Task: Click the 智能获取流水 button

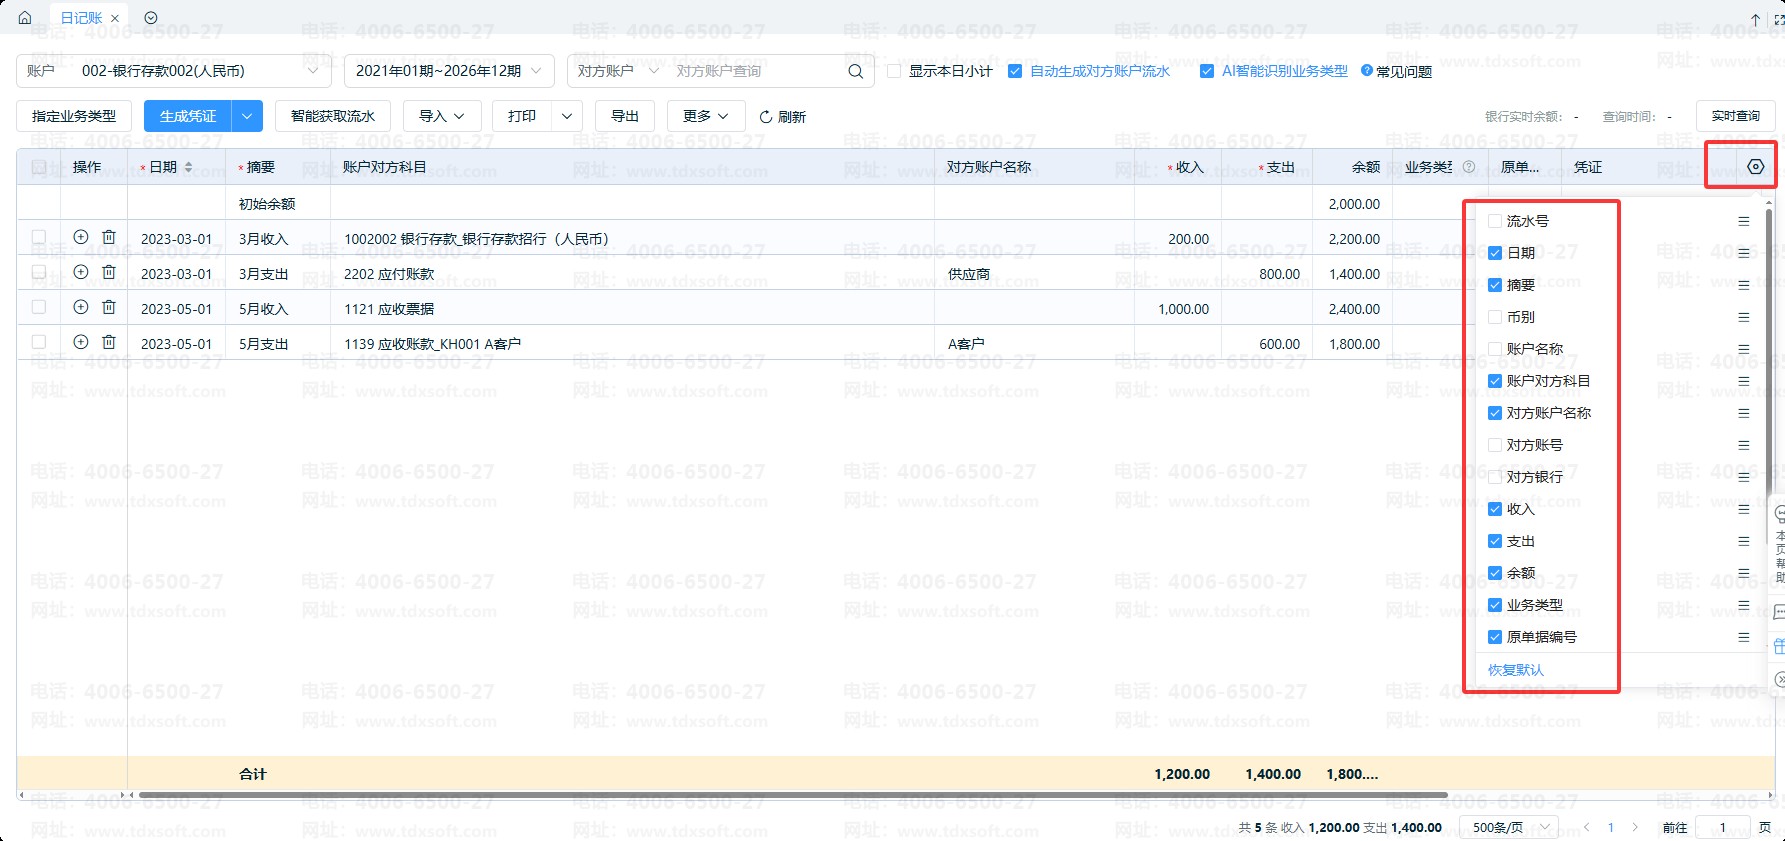Action: tap(333, 116)
